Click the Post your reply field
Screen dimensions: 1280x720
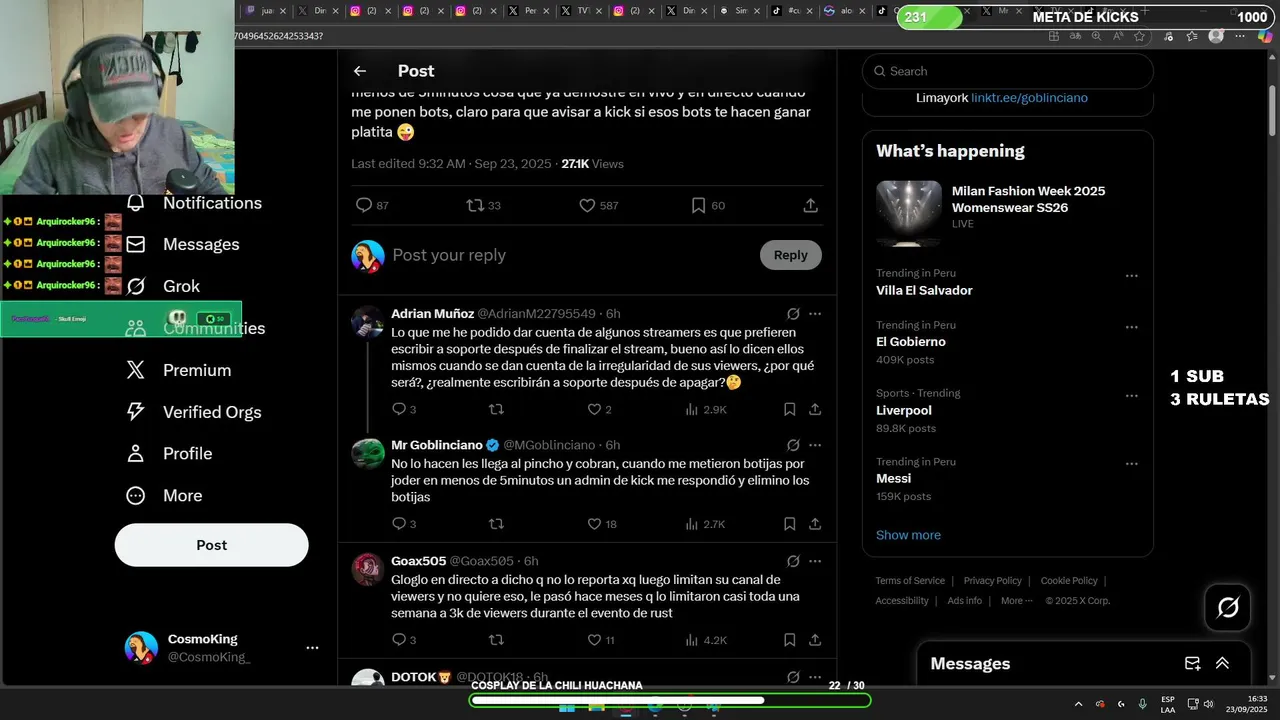click(x=570, y=255)
